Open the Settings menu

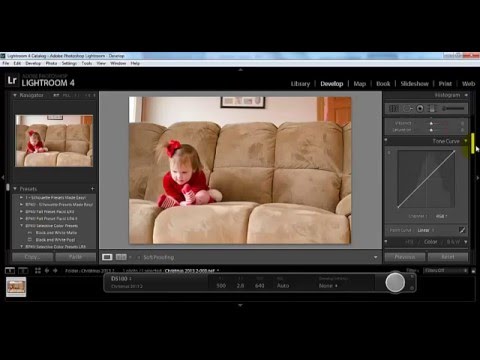tap(69, 63)
